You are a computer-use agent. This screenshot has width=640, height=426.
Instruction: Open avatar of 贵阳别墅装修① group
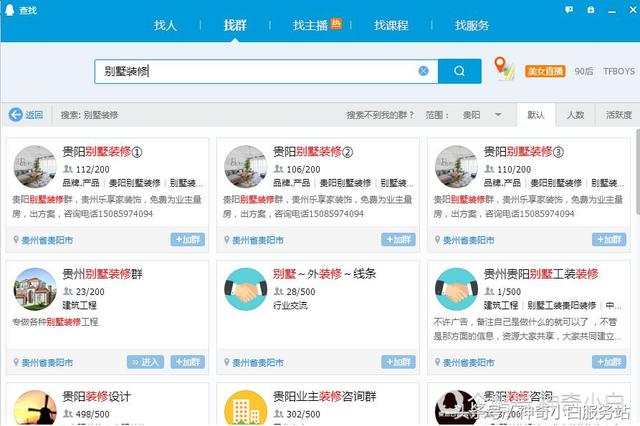pyautogui.click(x=35, y=167)
